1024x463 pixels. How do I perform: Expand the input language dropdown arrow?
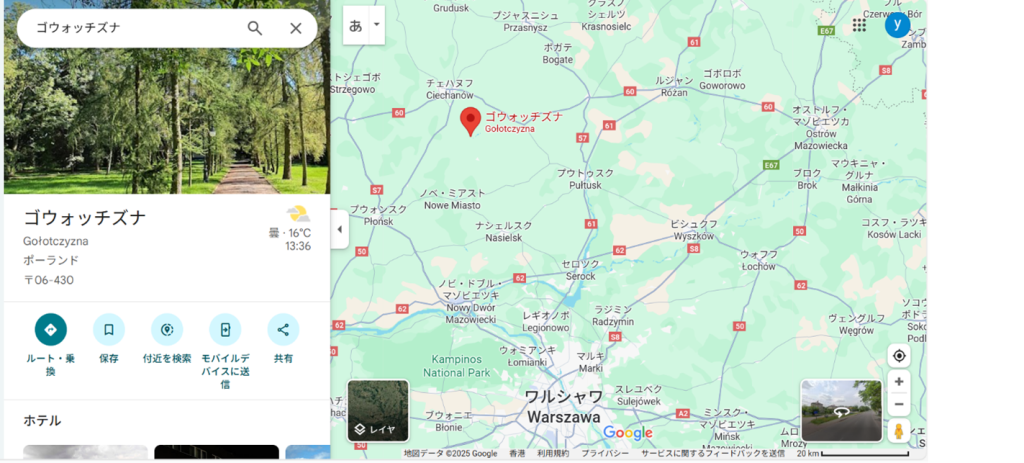coord(377,25)
